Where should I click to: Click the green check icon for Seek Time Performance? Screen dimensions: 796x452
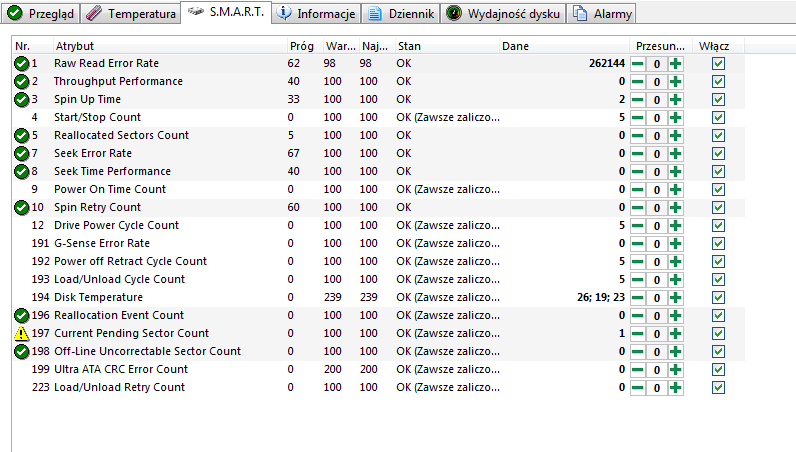click(21, 172)
